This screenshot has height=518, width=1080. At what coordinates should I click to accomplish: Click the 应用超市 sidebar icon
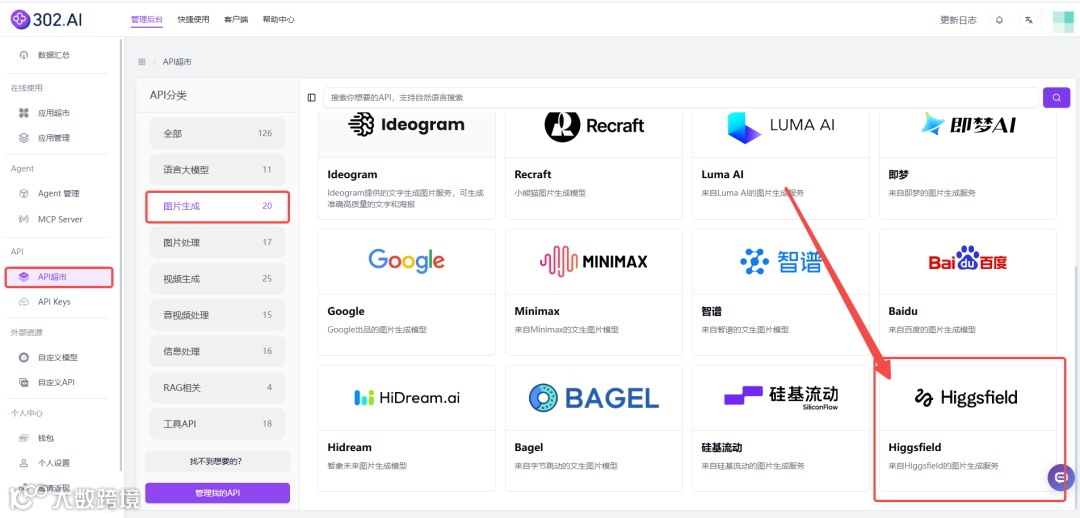coord(24,113)
